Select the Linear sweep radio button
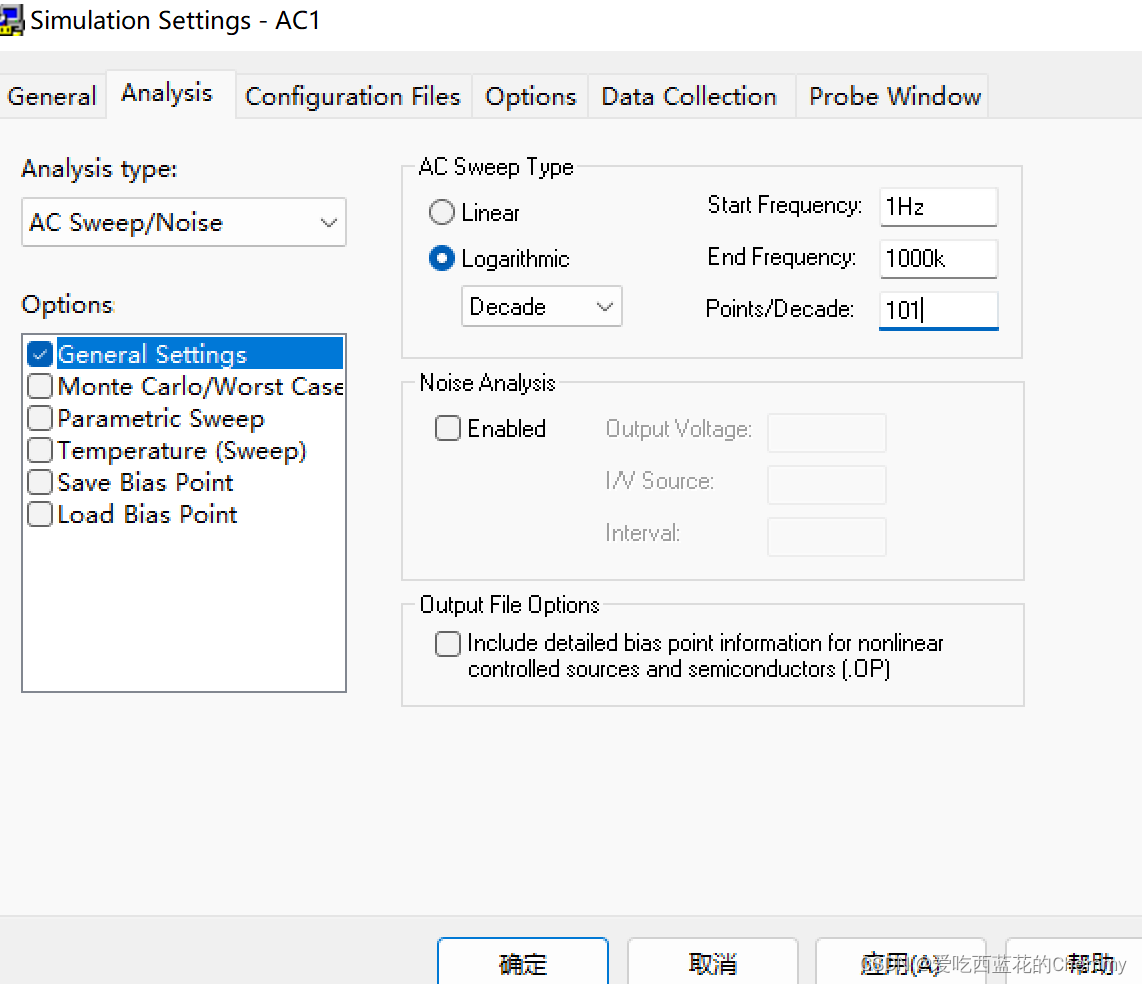 click(x=441, y=213)
